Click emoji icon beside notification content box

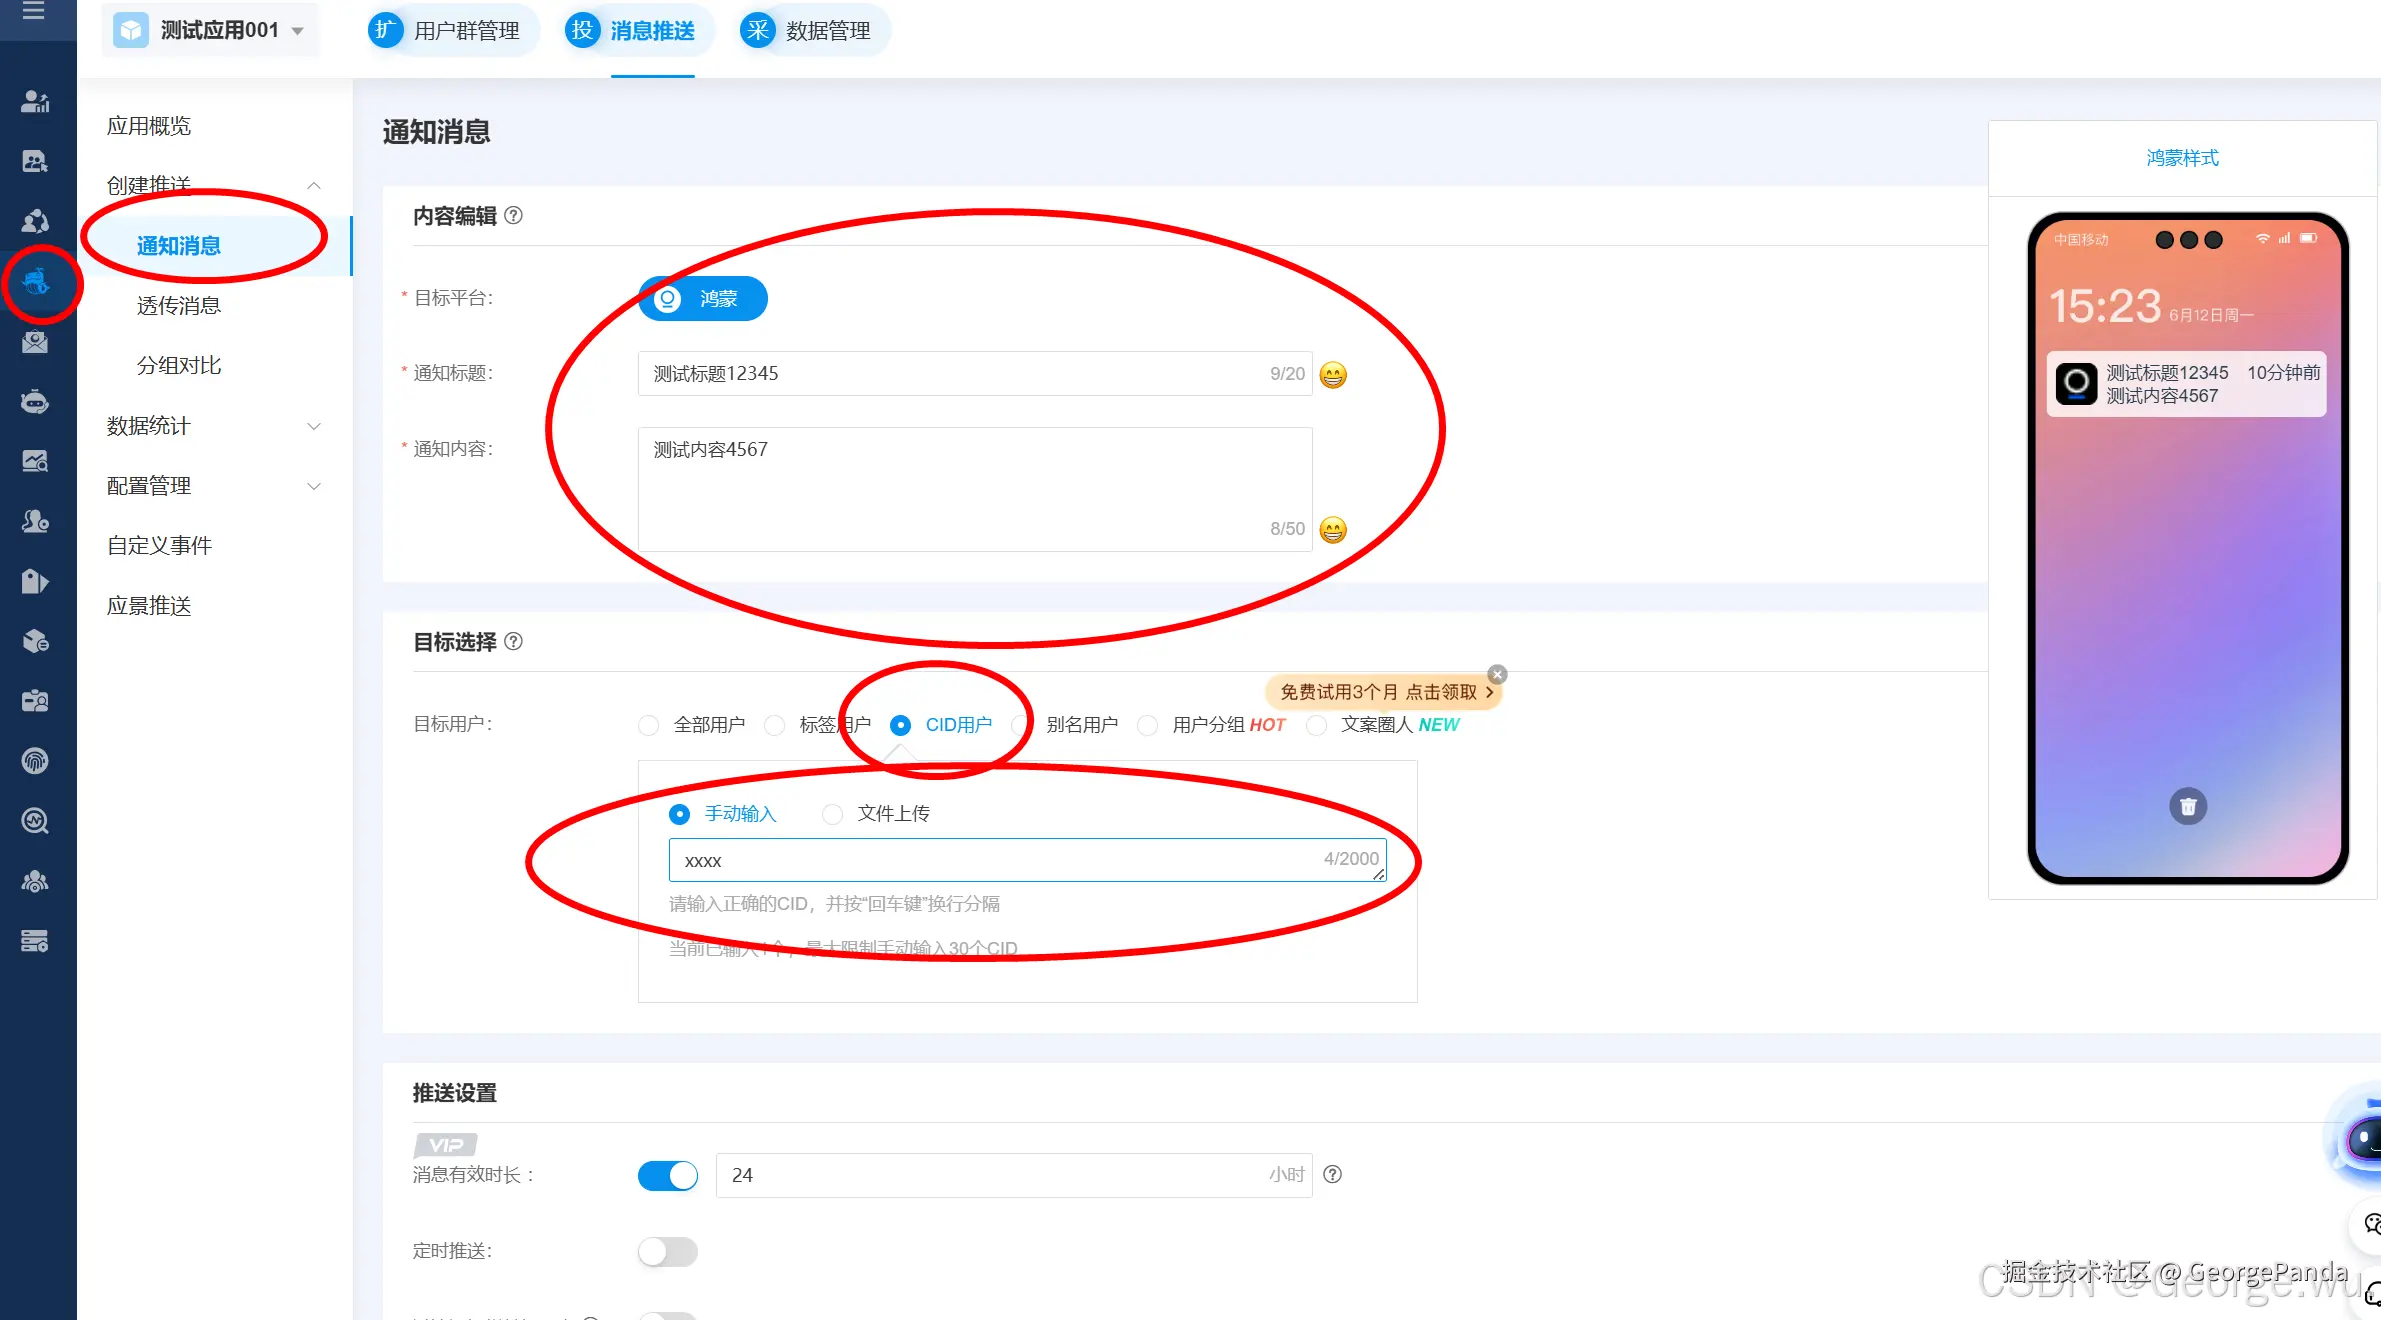1333,530
